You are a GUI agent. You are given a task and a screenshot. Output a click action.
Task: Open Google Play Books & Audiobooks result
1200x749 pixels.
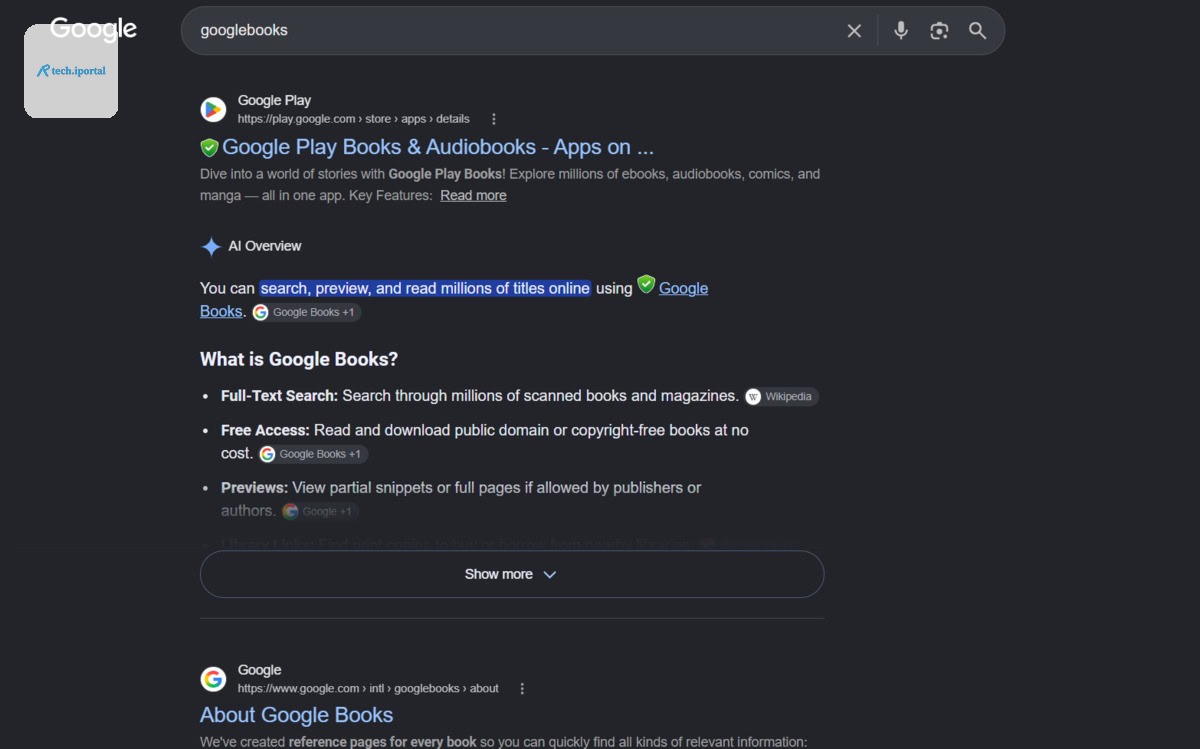tap(438, 147)
